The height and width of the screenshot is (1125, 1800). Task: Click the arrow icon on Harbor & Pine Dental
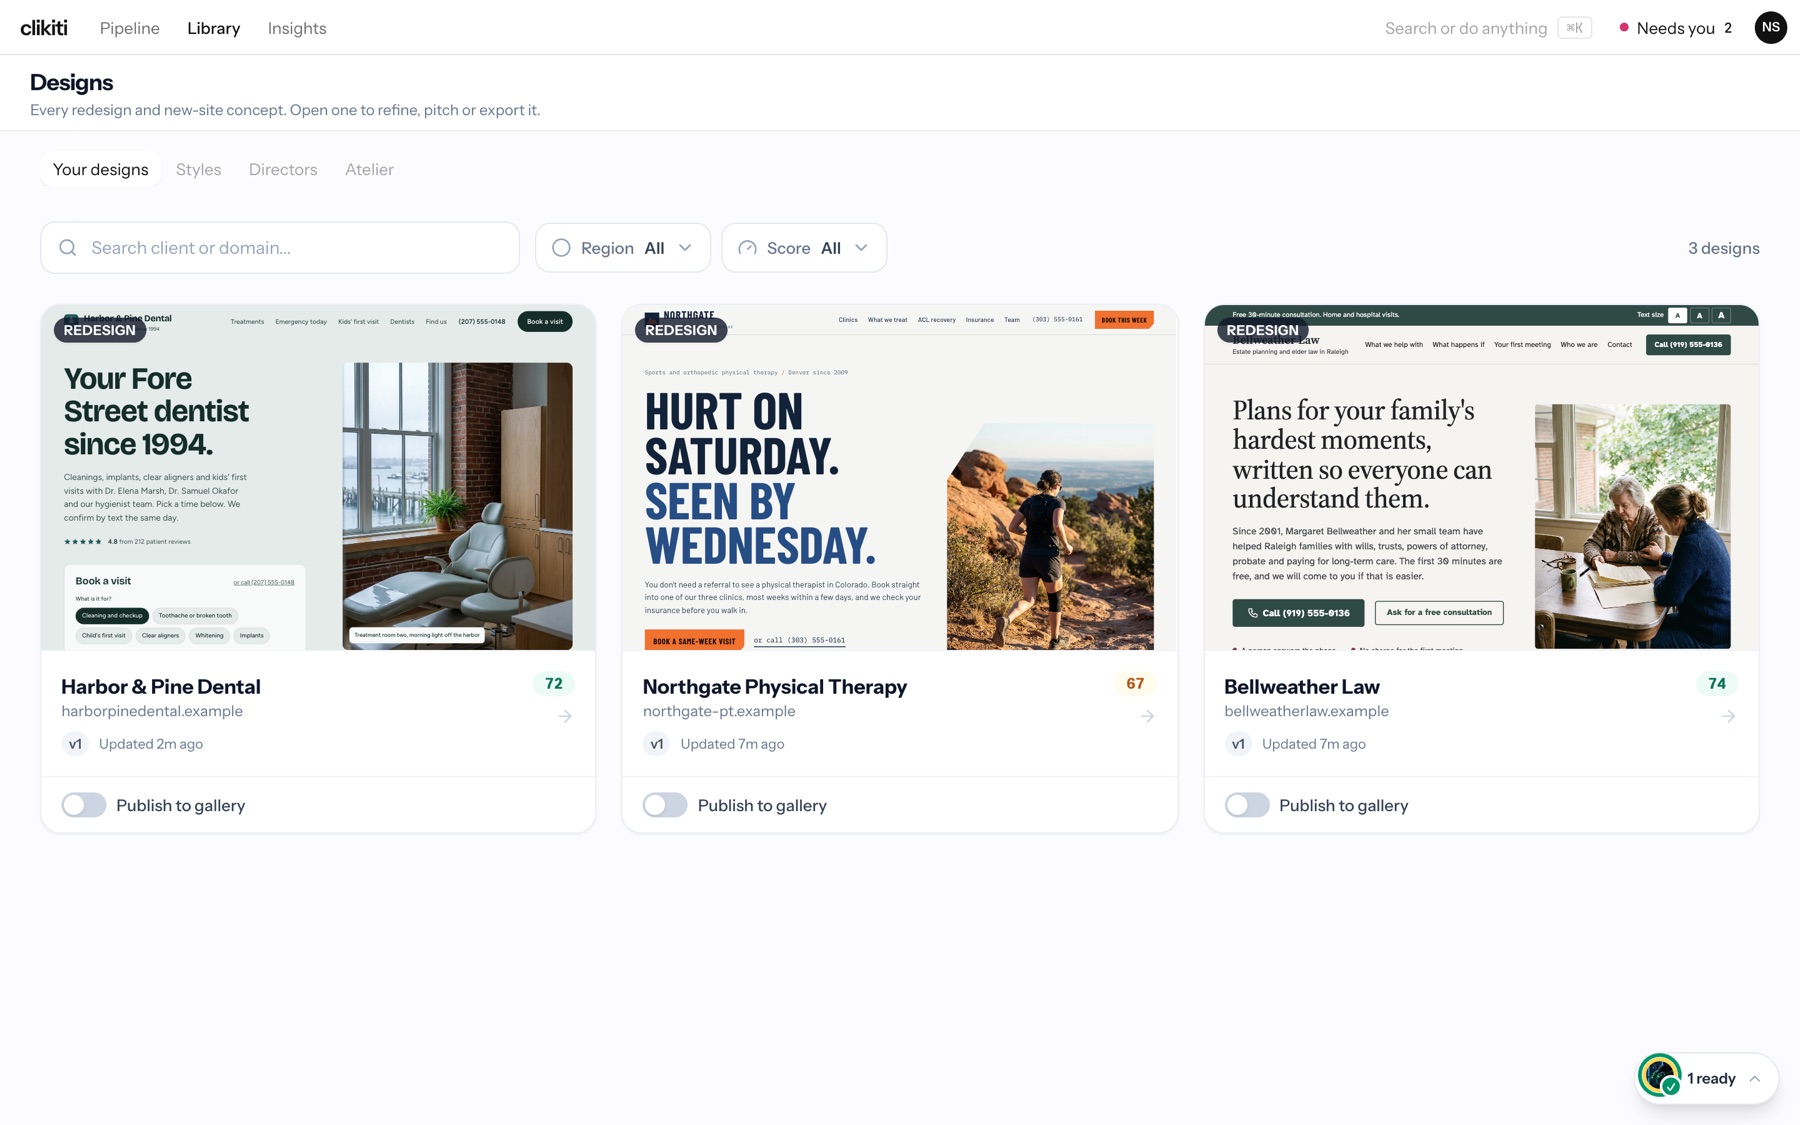pyautogui.click(x=565, y=716)
